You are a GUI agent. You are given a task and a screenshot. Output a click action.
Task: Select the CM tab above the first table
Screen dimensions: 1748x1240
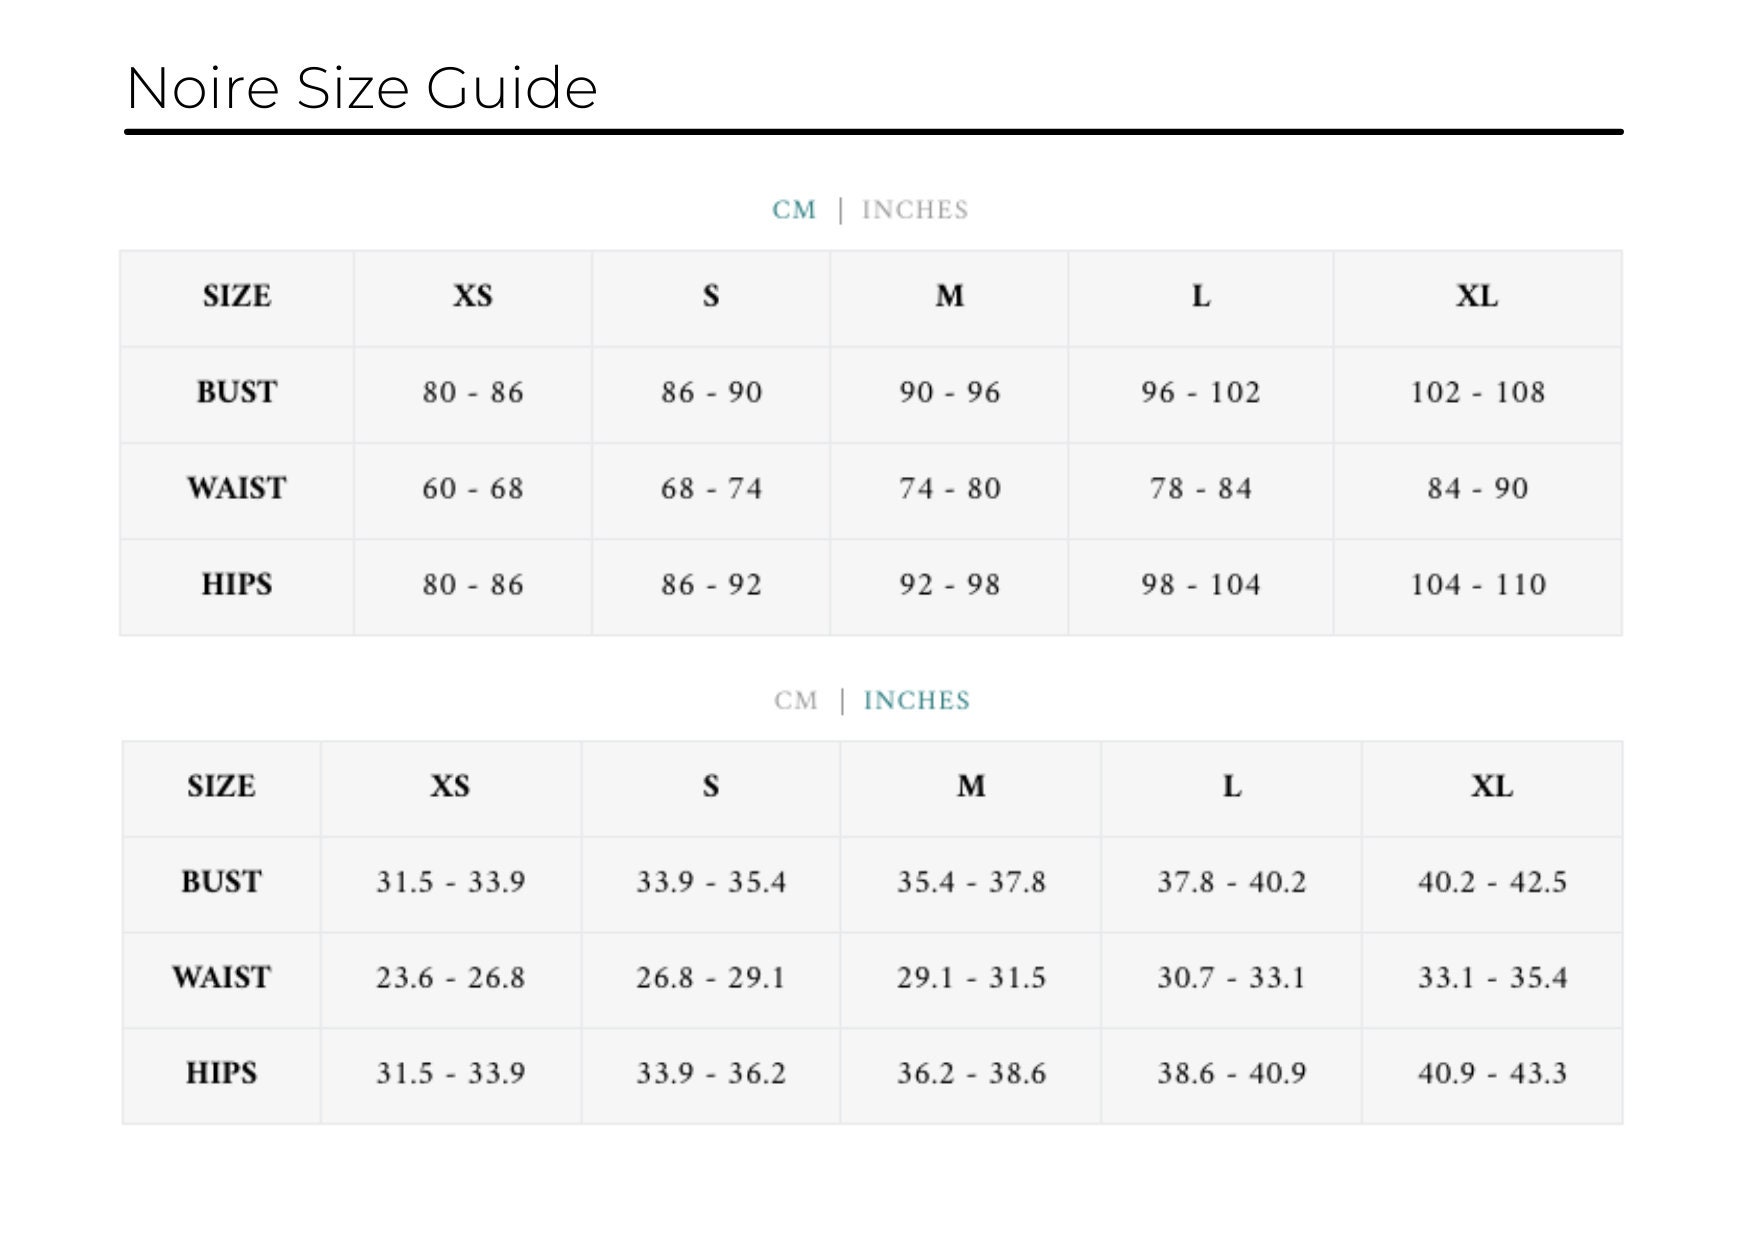coord(794,210)
